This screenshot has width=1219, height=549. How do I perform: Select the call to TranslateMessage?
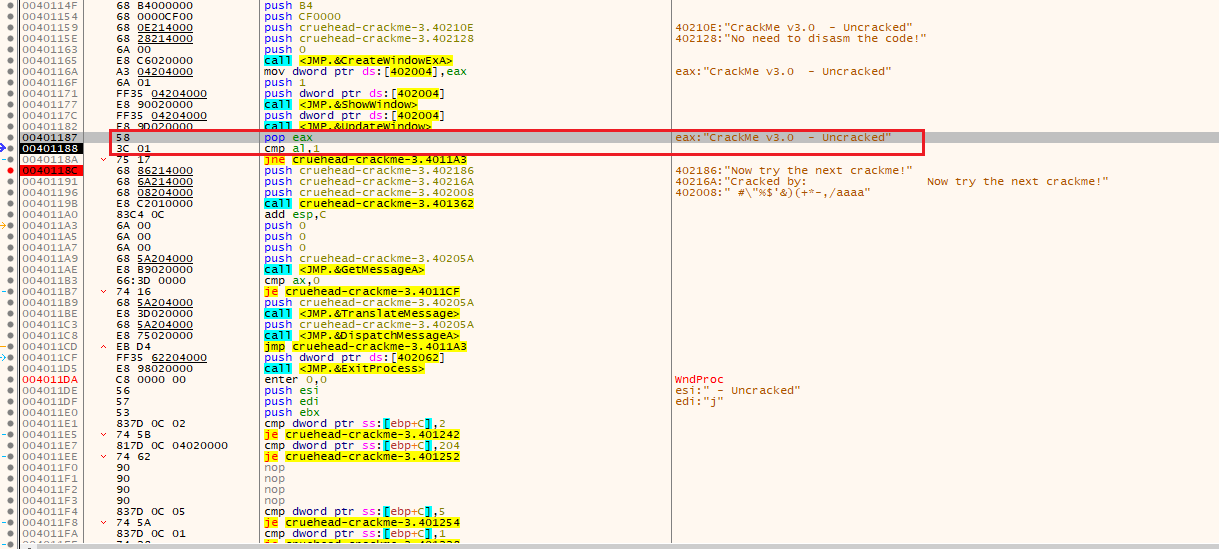(361, 313)
